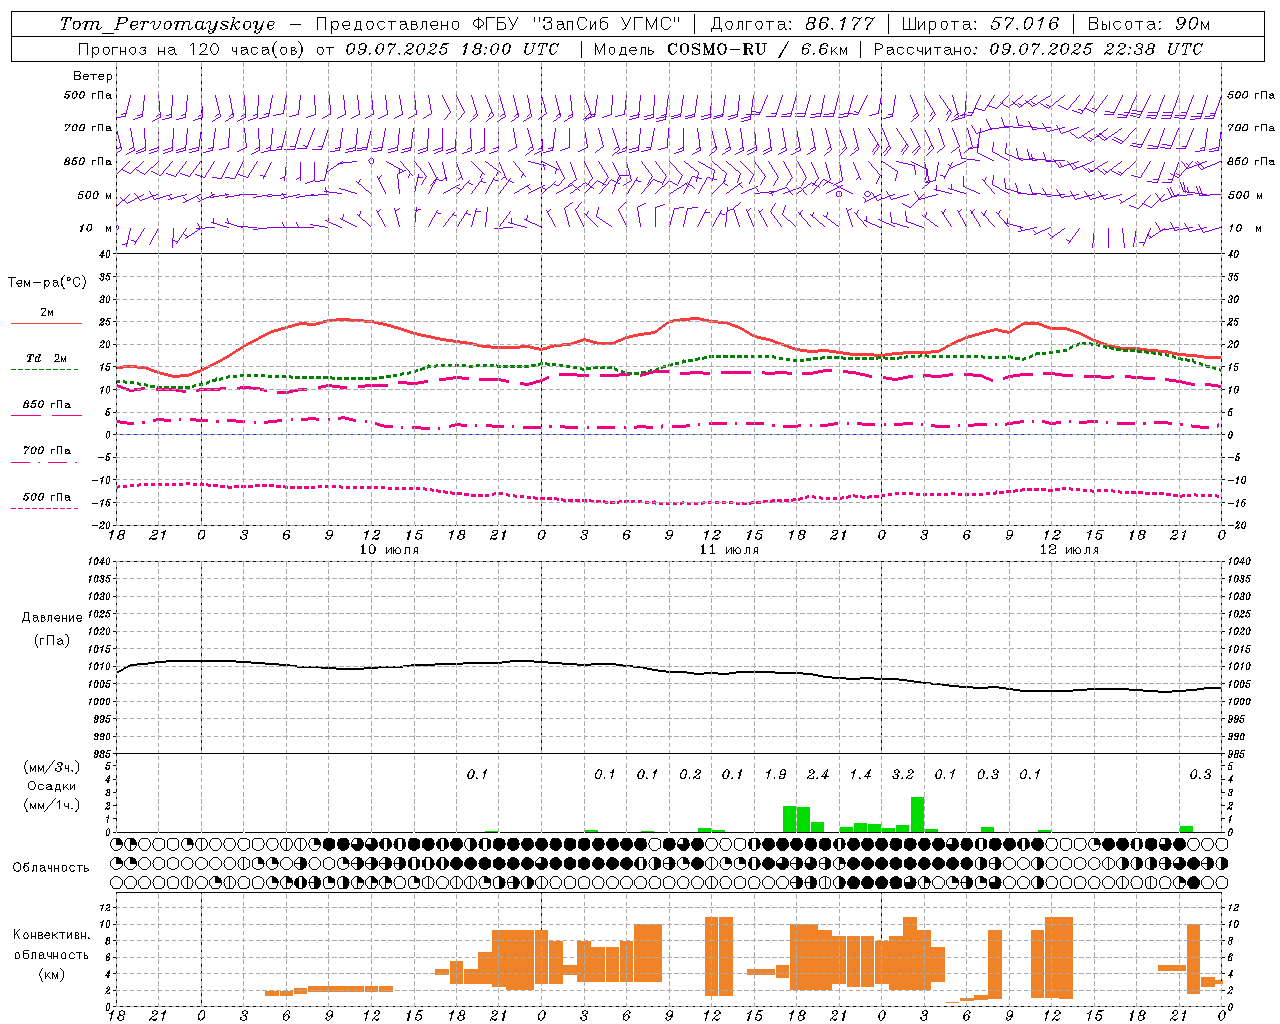
Task: Click the date label 12 июля
Action: (1069, 550)
